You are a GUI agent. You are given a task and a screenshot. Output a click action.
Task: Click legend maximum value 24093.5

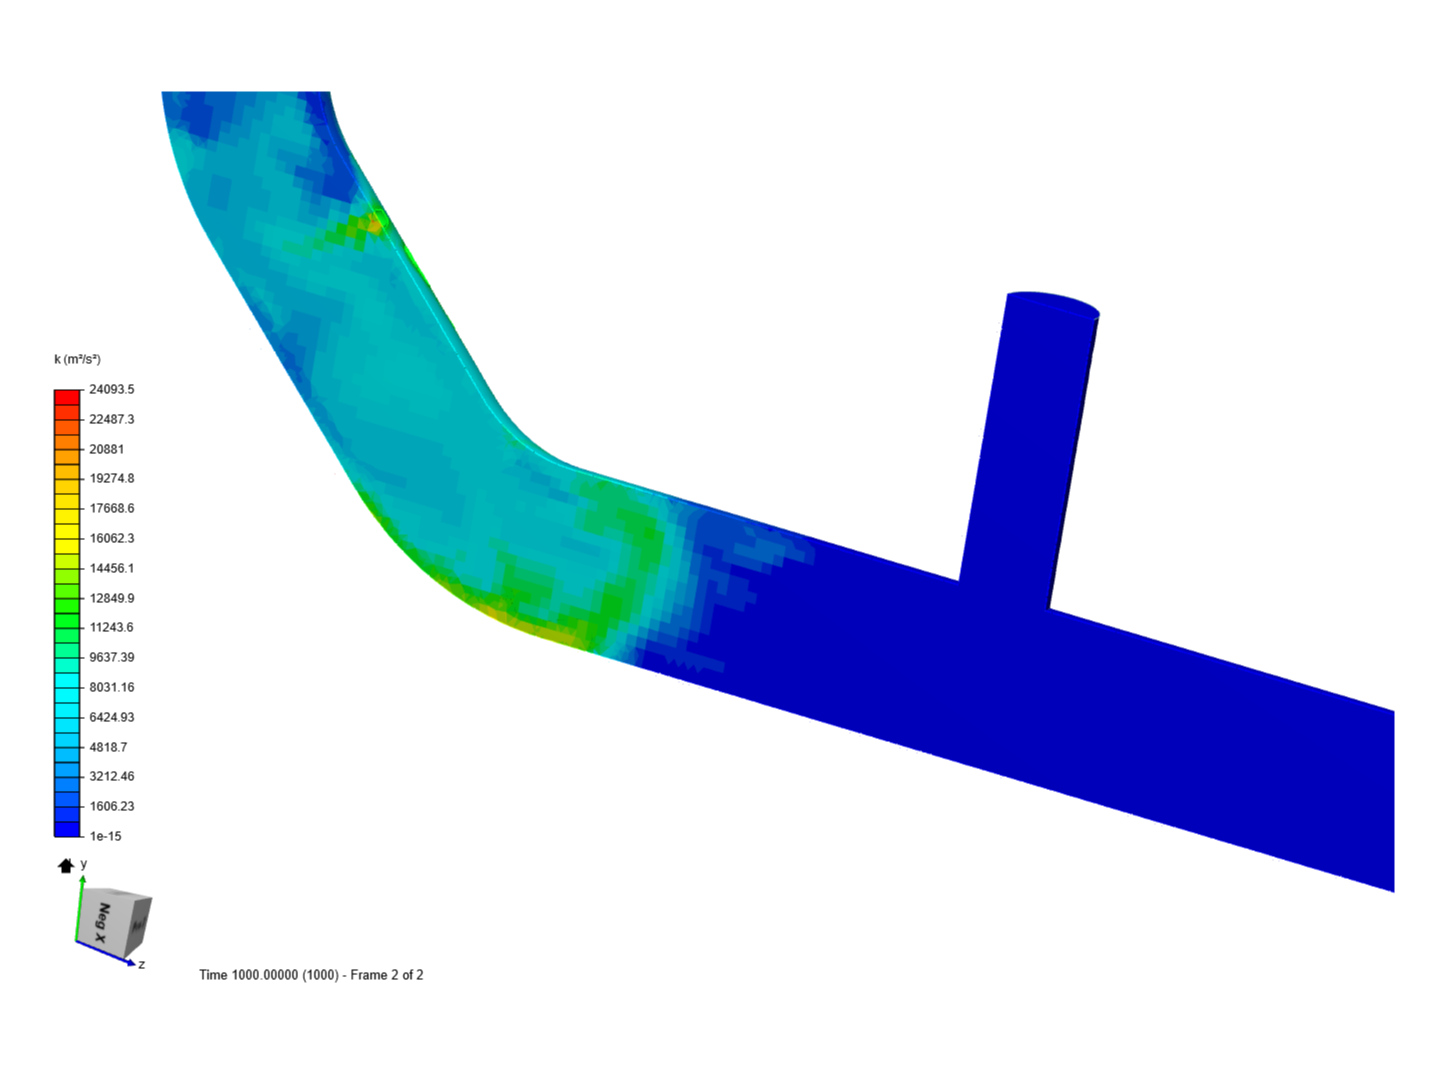point(111,389)
